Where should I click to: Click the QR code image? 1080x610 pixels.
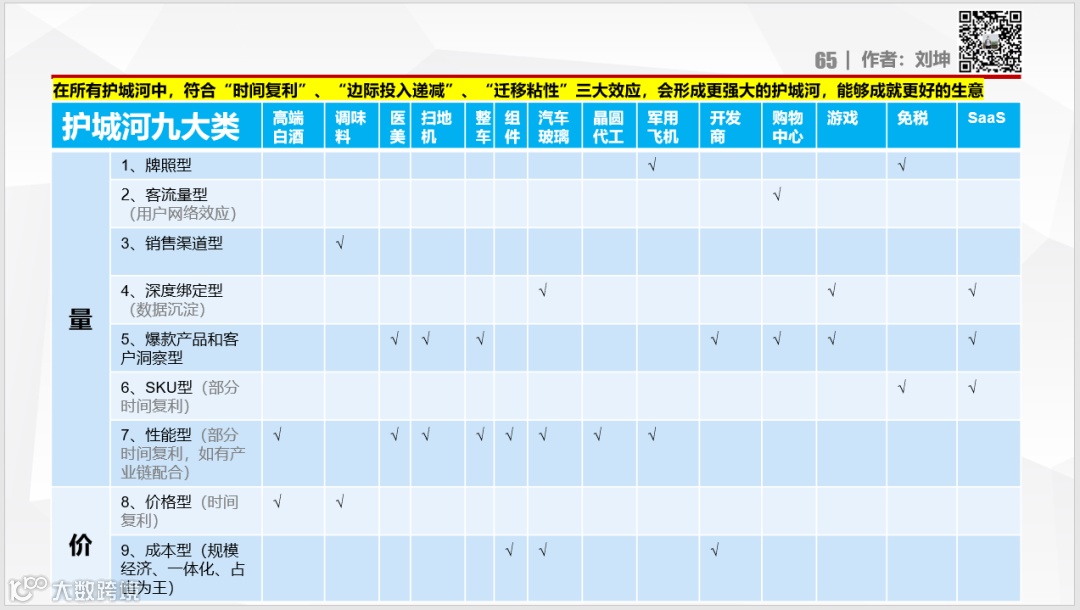(990, 42)
